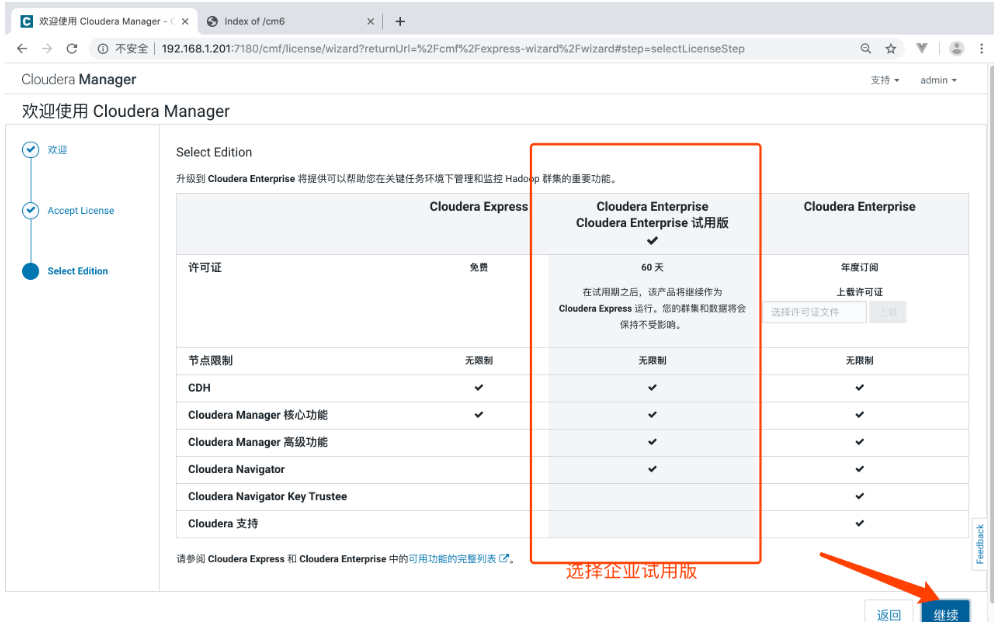Click the 年度订阅 license text

tap(860, 268)
